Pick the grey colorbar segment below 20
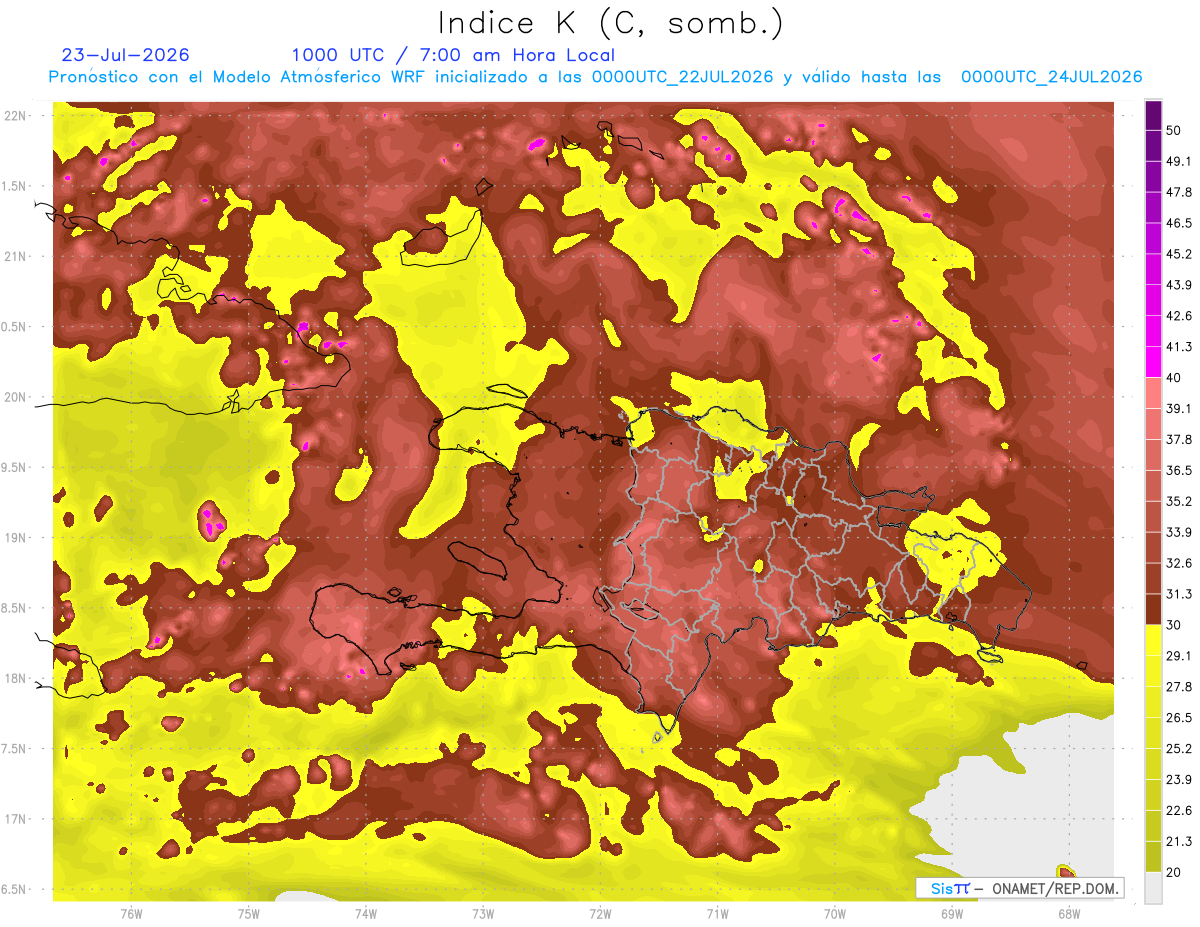The image size is (1200, 927). pyautogui.click(x=1153, y=888)
